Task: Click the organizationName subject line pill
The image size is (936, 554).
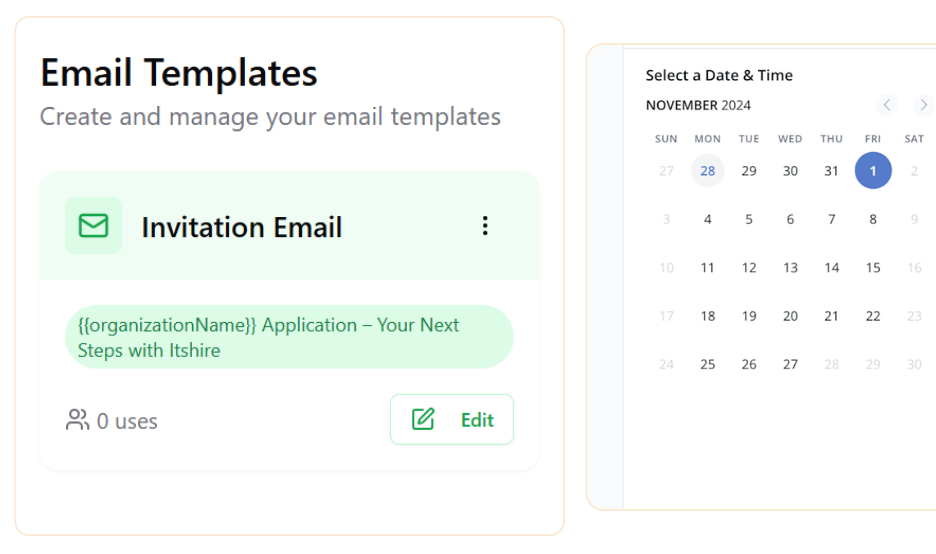Action: tap(288, 337)
